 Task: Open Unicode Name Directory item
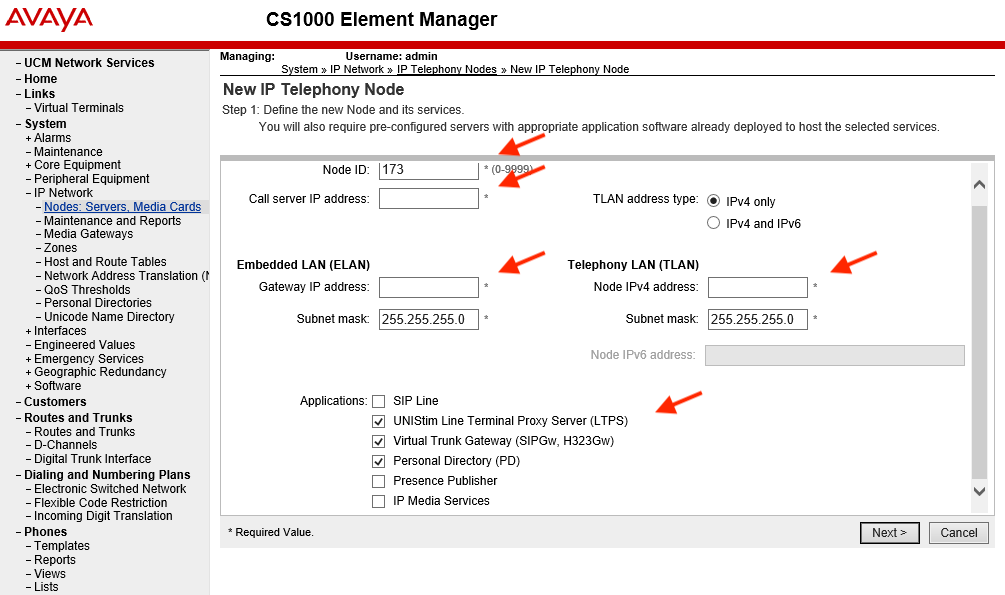109,317
